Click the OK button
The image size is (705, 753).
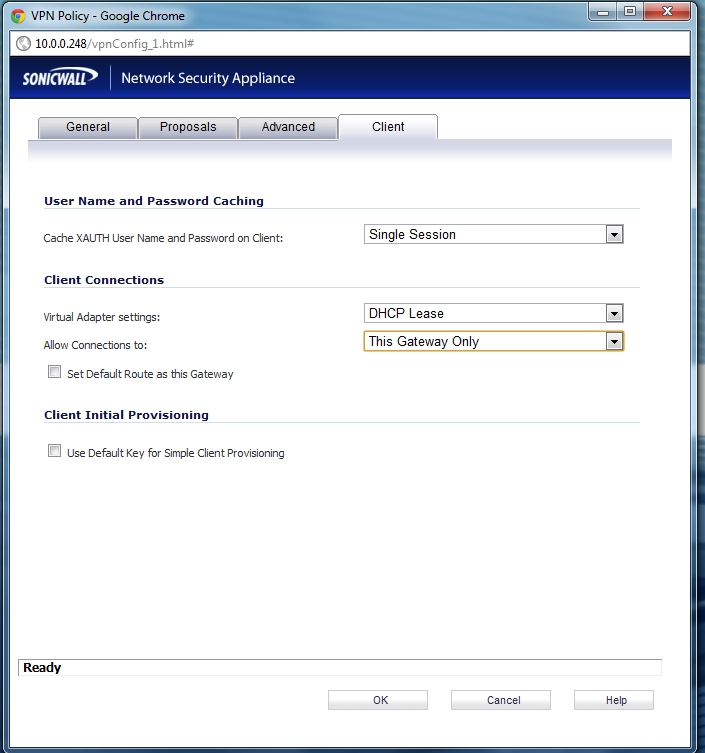point(378,700)
